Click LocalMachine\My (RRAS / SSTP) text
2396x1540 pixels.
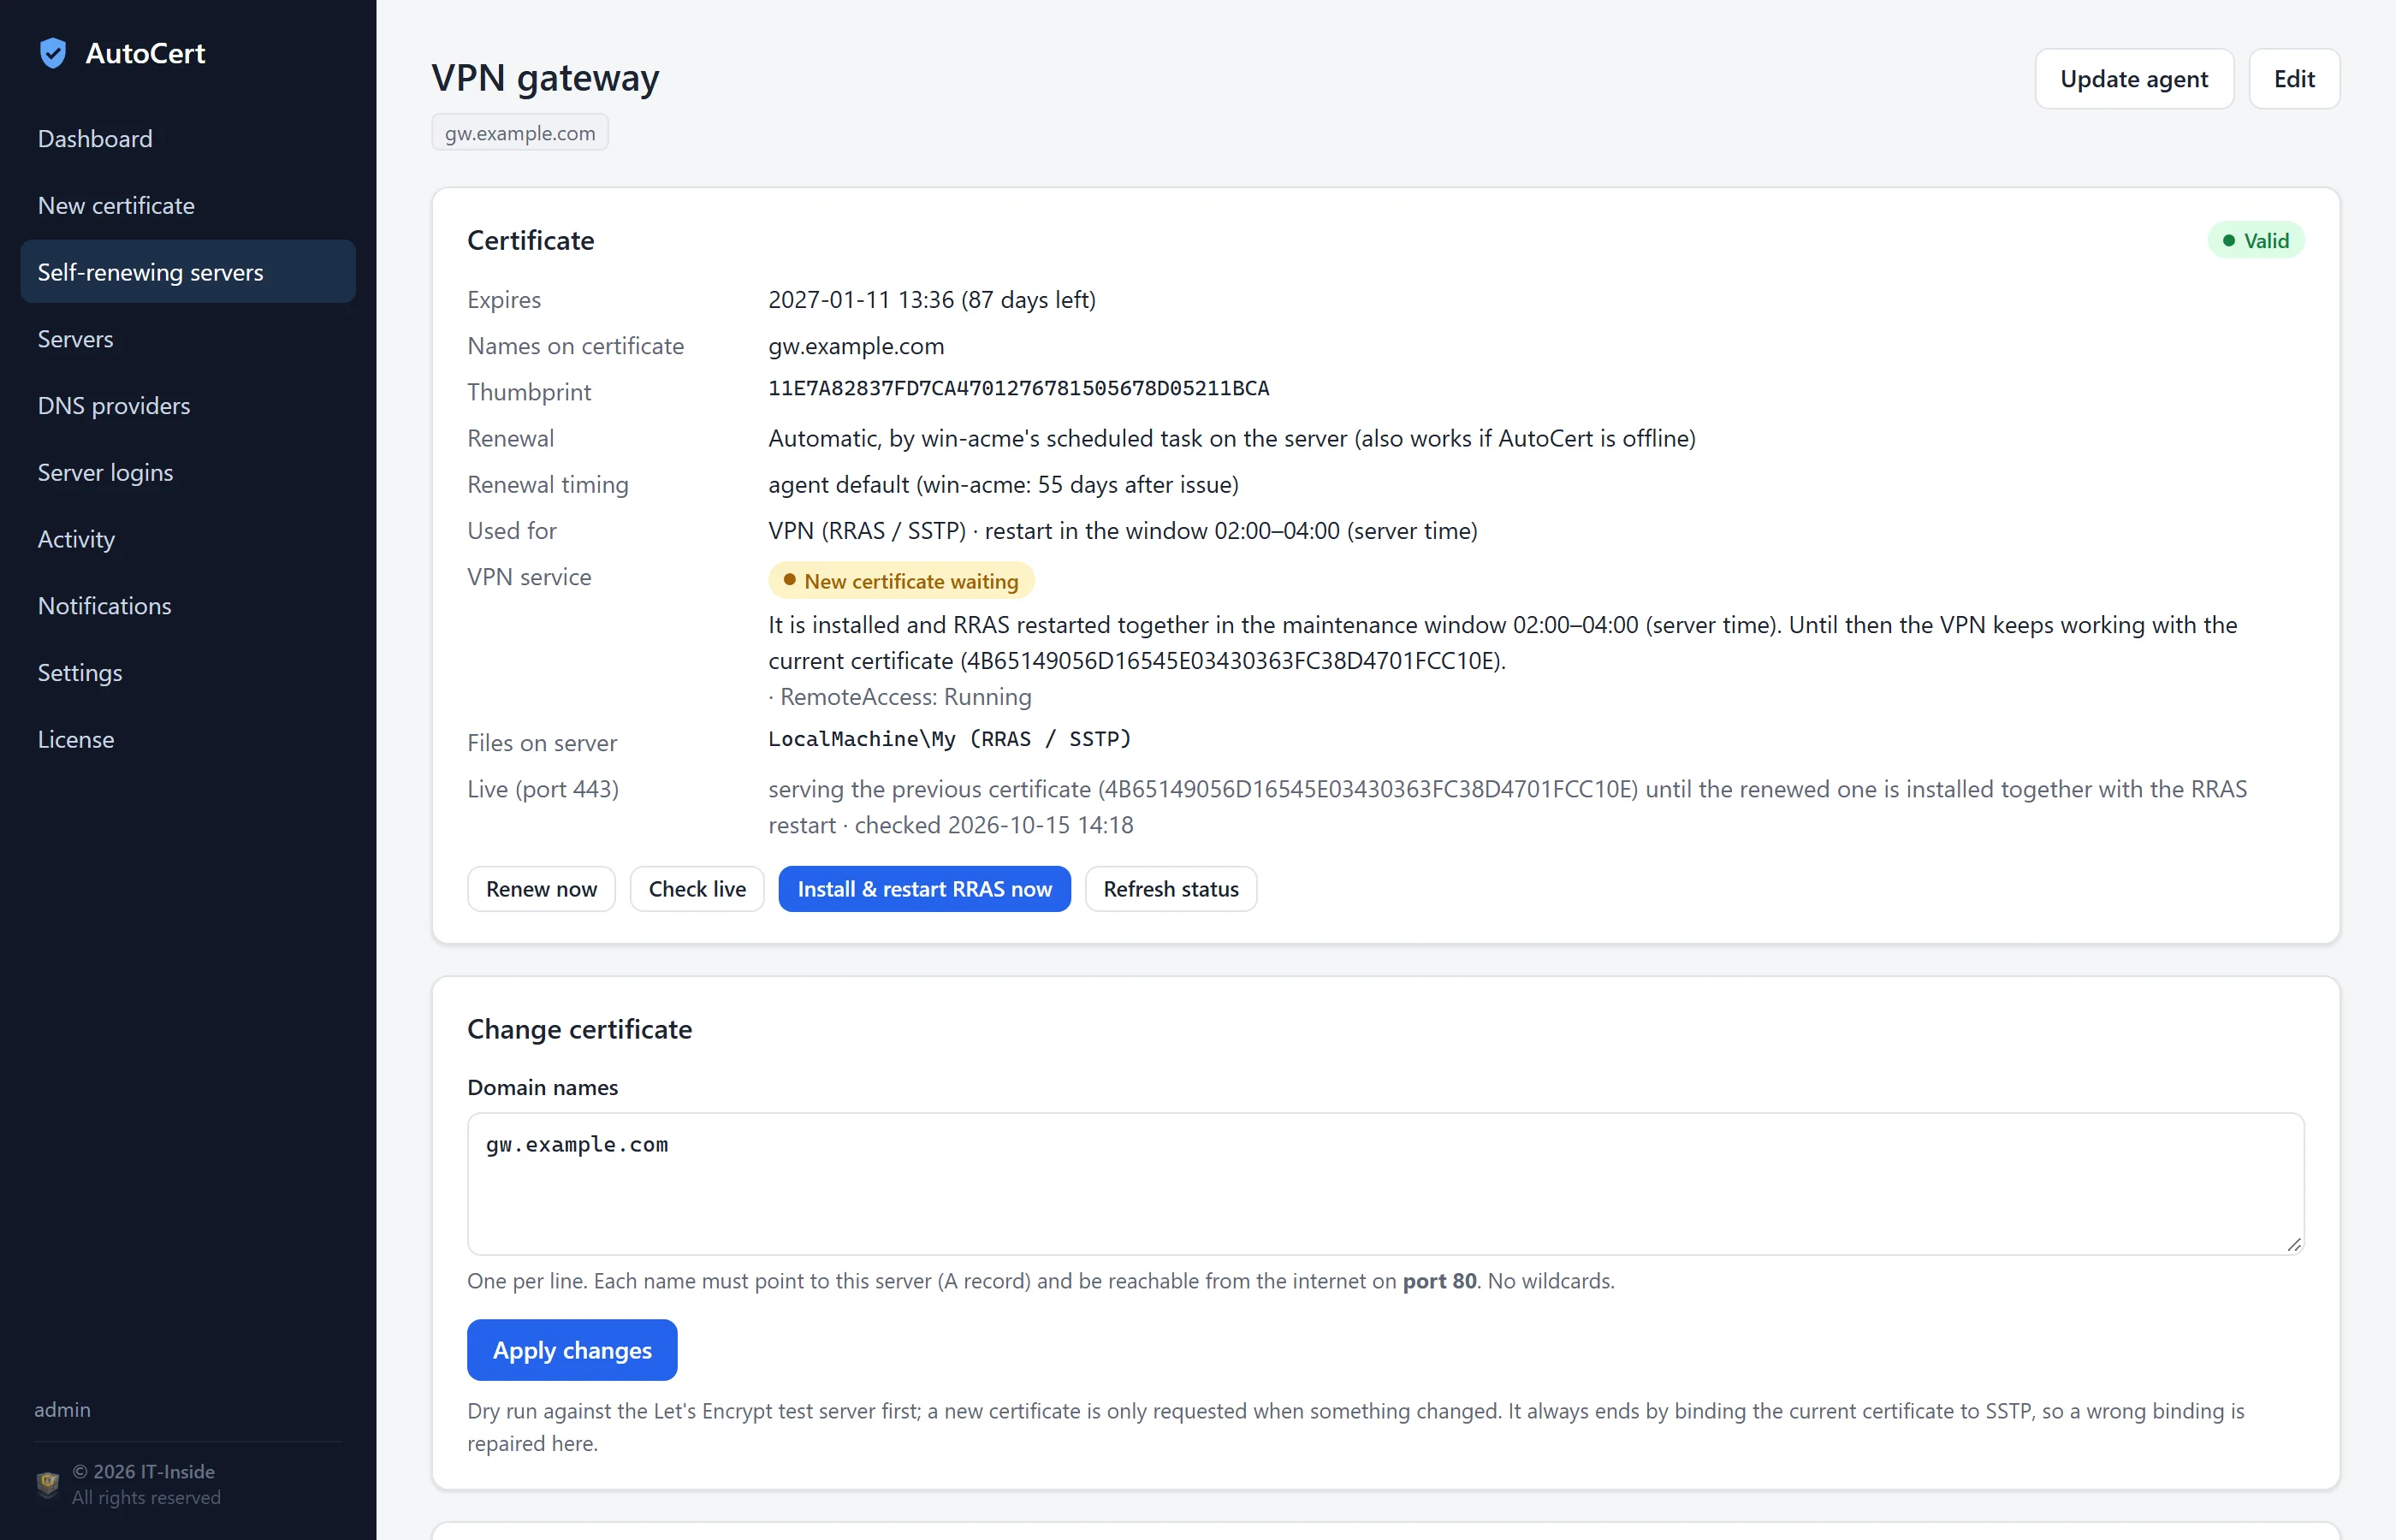(x=949, y=739)
